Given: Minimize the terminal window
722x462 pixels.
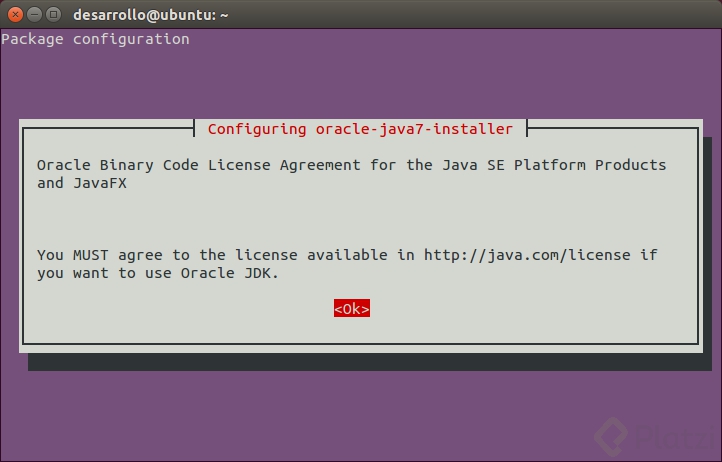Looking at the screenshot, I should point(35,15).
